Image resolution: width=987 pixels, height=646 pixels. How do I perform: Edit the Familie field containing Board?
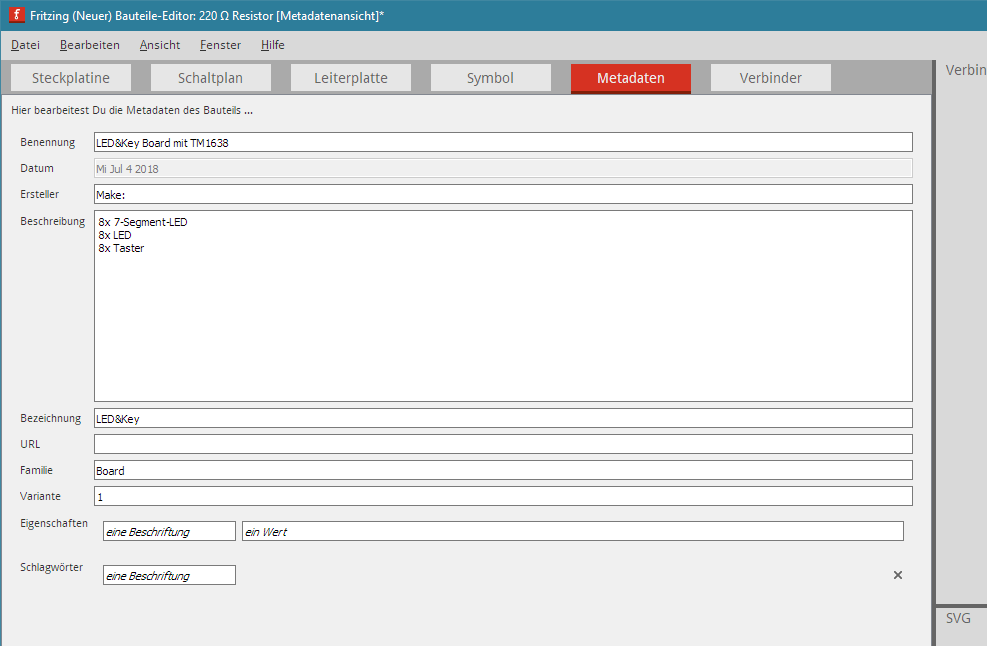[x=503, y=470]
